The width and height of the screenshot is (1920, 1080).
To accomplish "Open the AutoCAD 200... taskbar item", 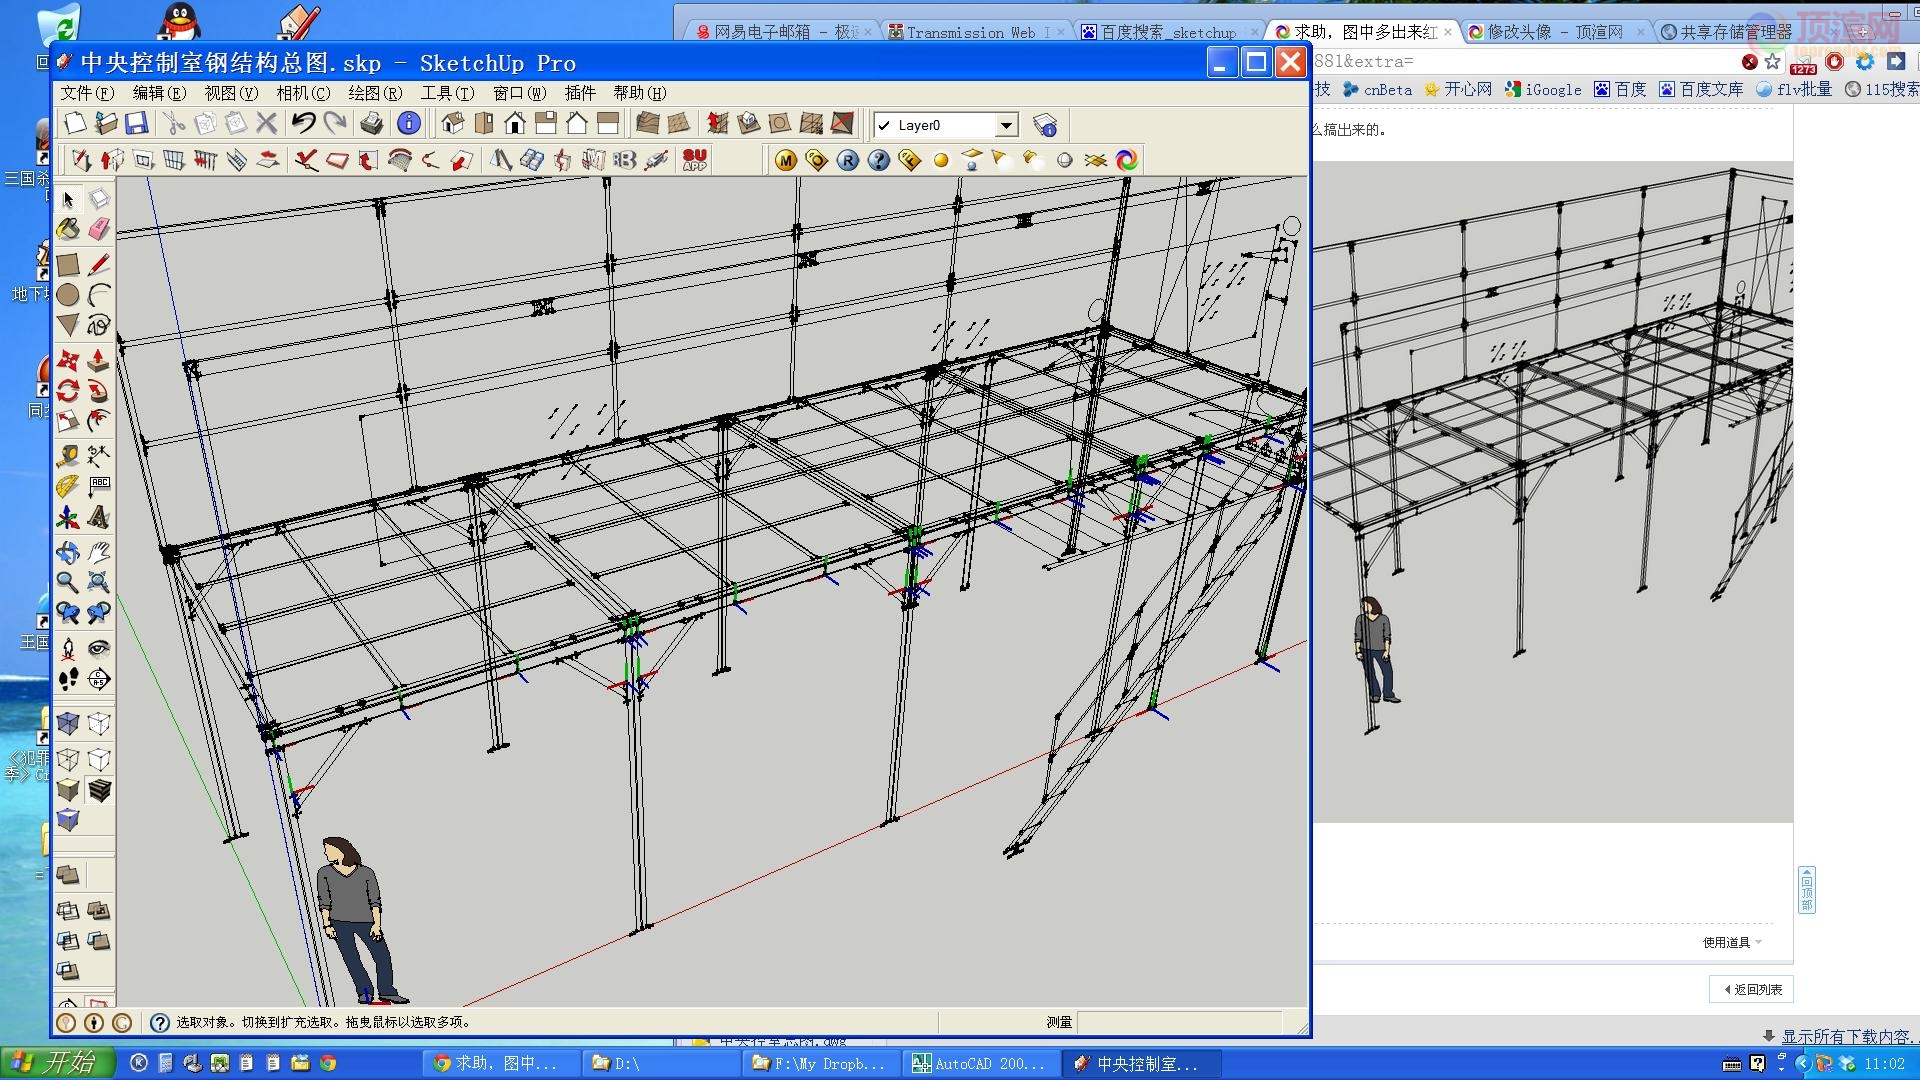I will tap(982, 1064).
